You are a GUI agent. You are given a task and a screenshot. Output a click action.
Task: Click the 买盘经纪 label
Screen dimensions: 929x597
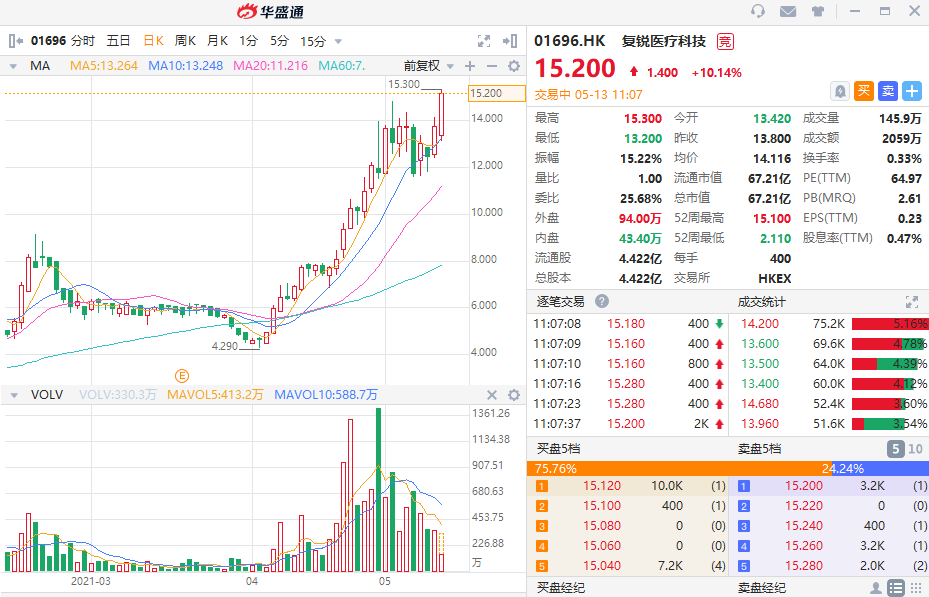point(560,588)
